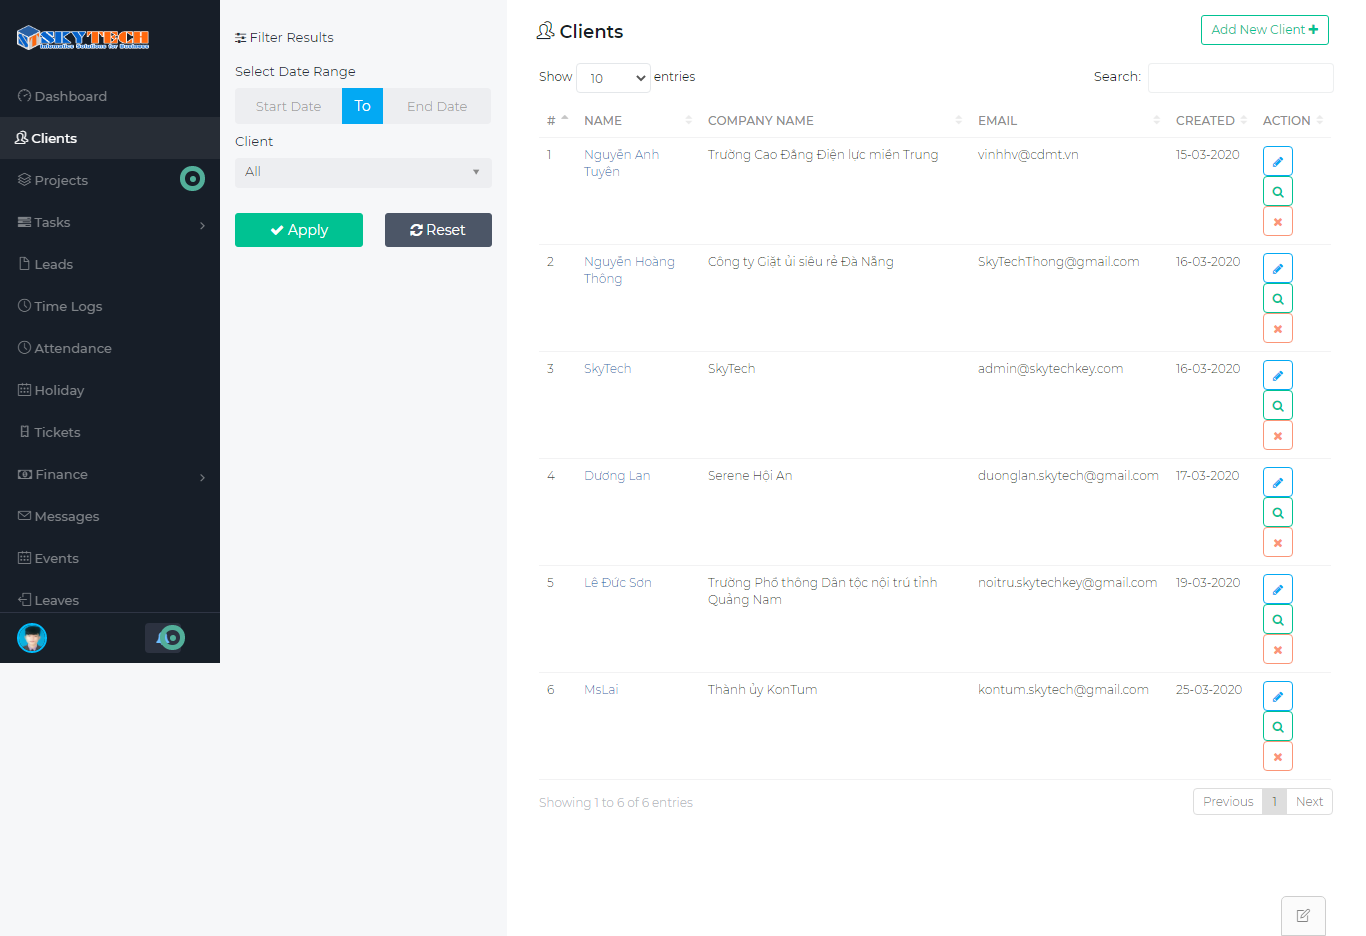Click inside the Search input field
Image resolution: width=1366 pixels, height=936 pixels.
[1240, 77]
